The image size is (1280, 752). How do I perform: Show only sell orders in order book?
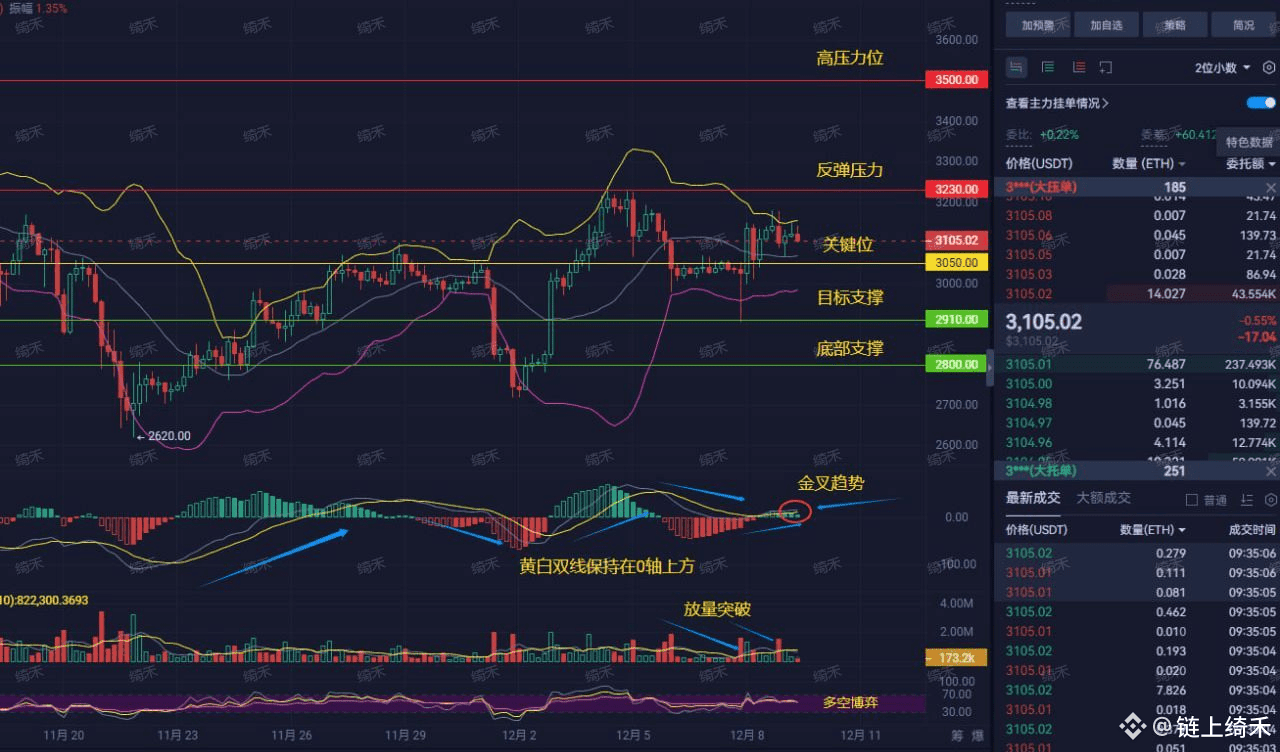[1078, 67]
